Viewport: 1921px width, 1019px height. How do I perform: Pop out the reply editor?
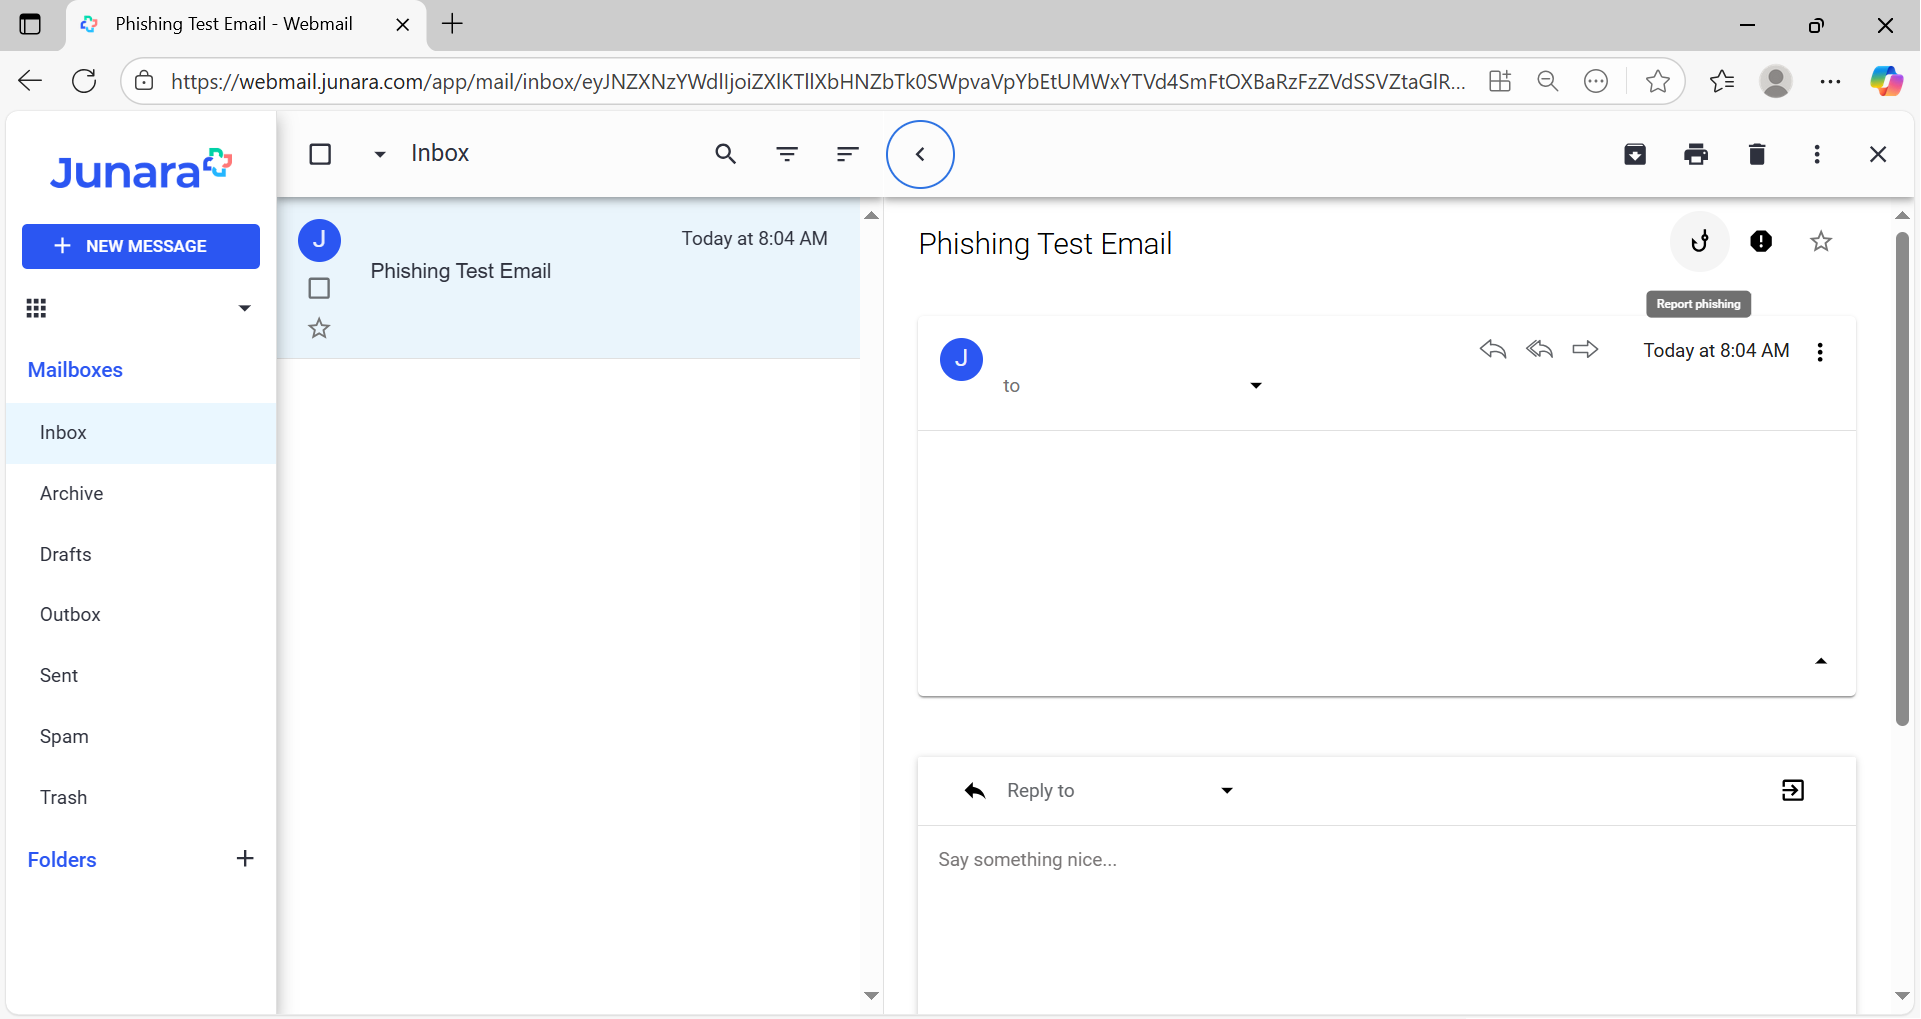[x=1793, y=791]
